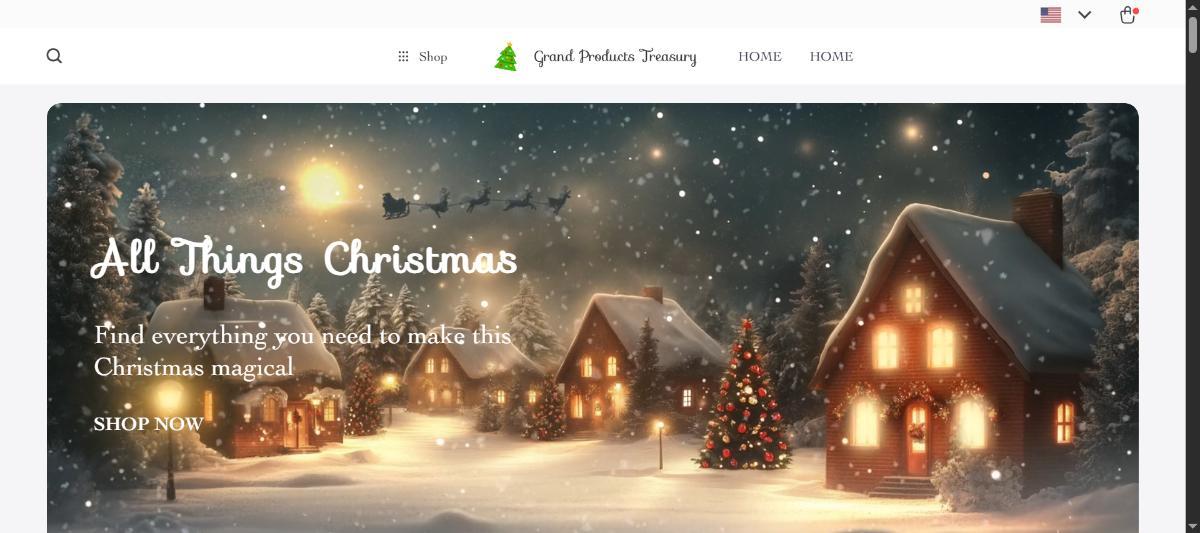Click the Santa sleigh silhouette in banner

[476, 201]
